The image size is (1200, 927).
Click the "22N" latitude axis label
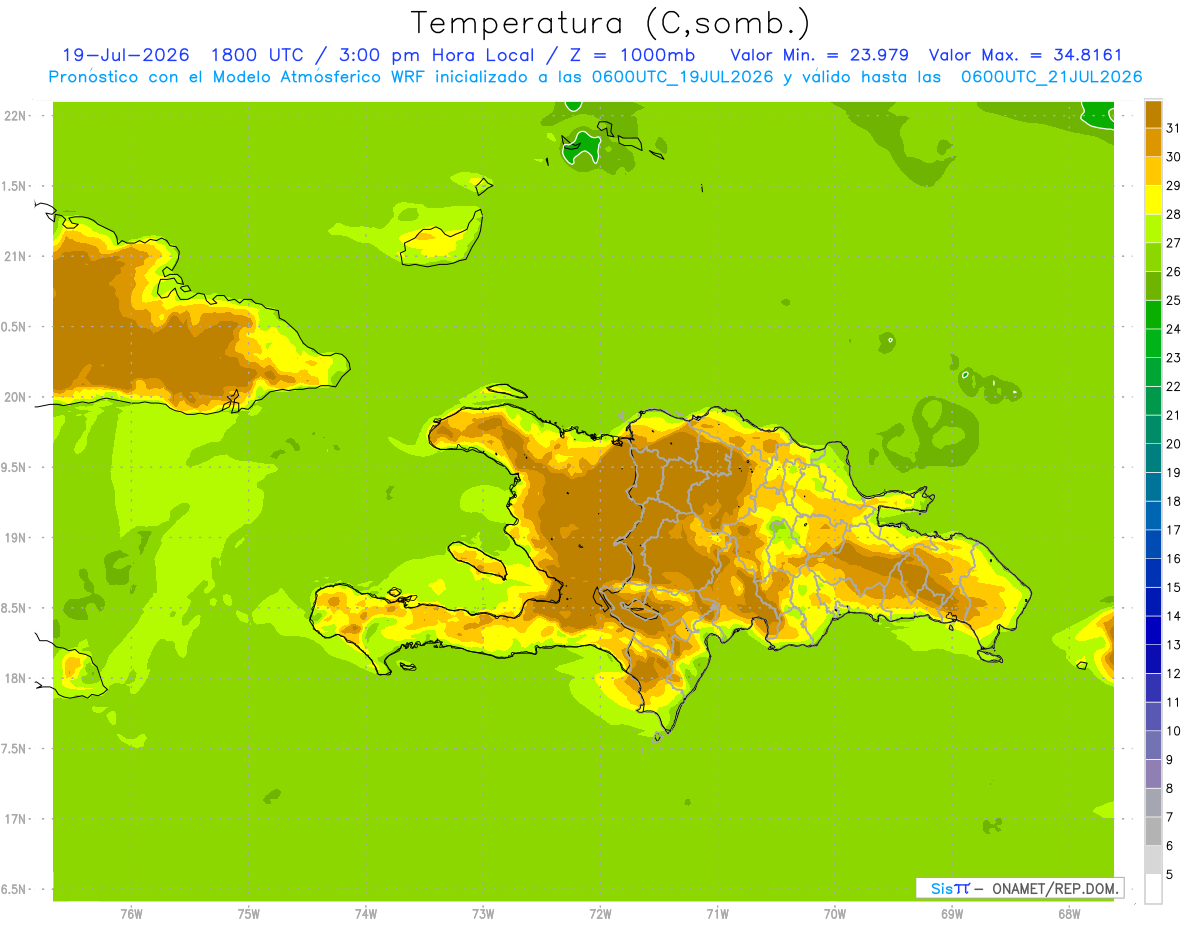tap(14, 115)
